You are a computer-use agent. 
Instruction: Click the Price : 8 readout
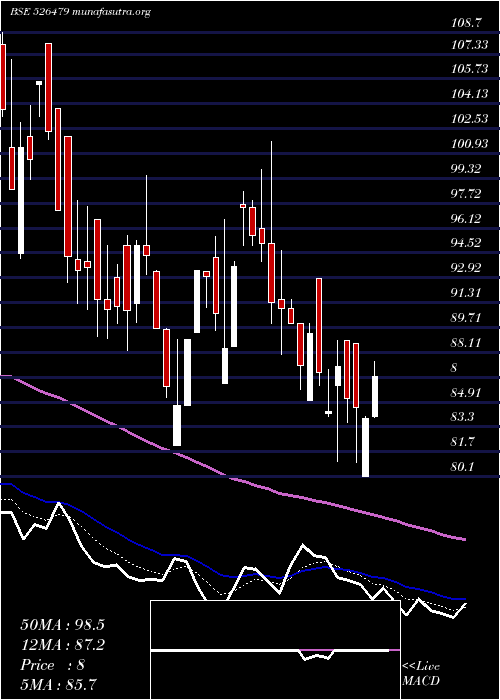point(53,665)
